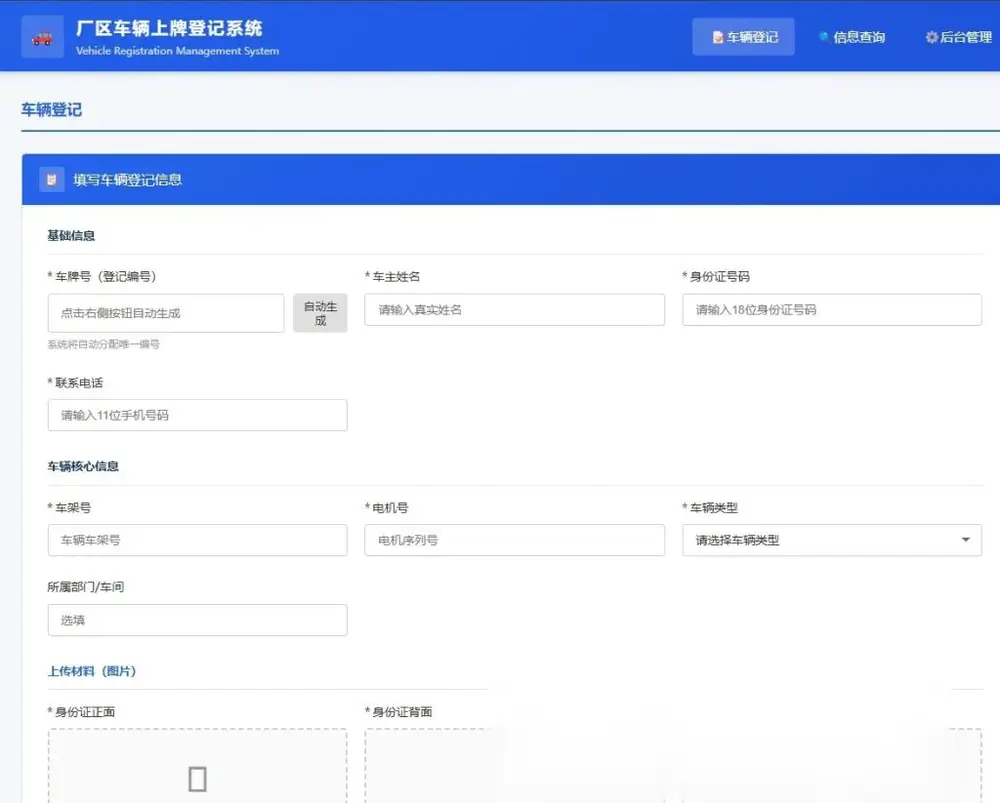This screenshot has width=1000, height=803.
Task: Focus the 车牌号 (登记编号) input field
Action: pyautogui.click(x=166, y=313)
